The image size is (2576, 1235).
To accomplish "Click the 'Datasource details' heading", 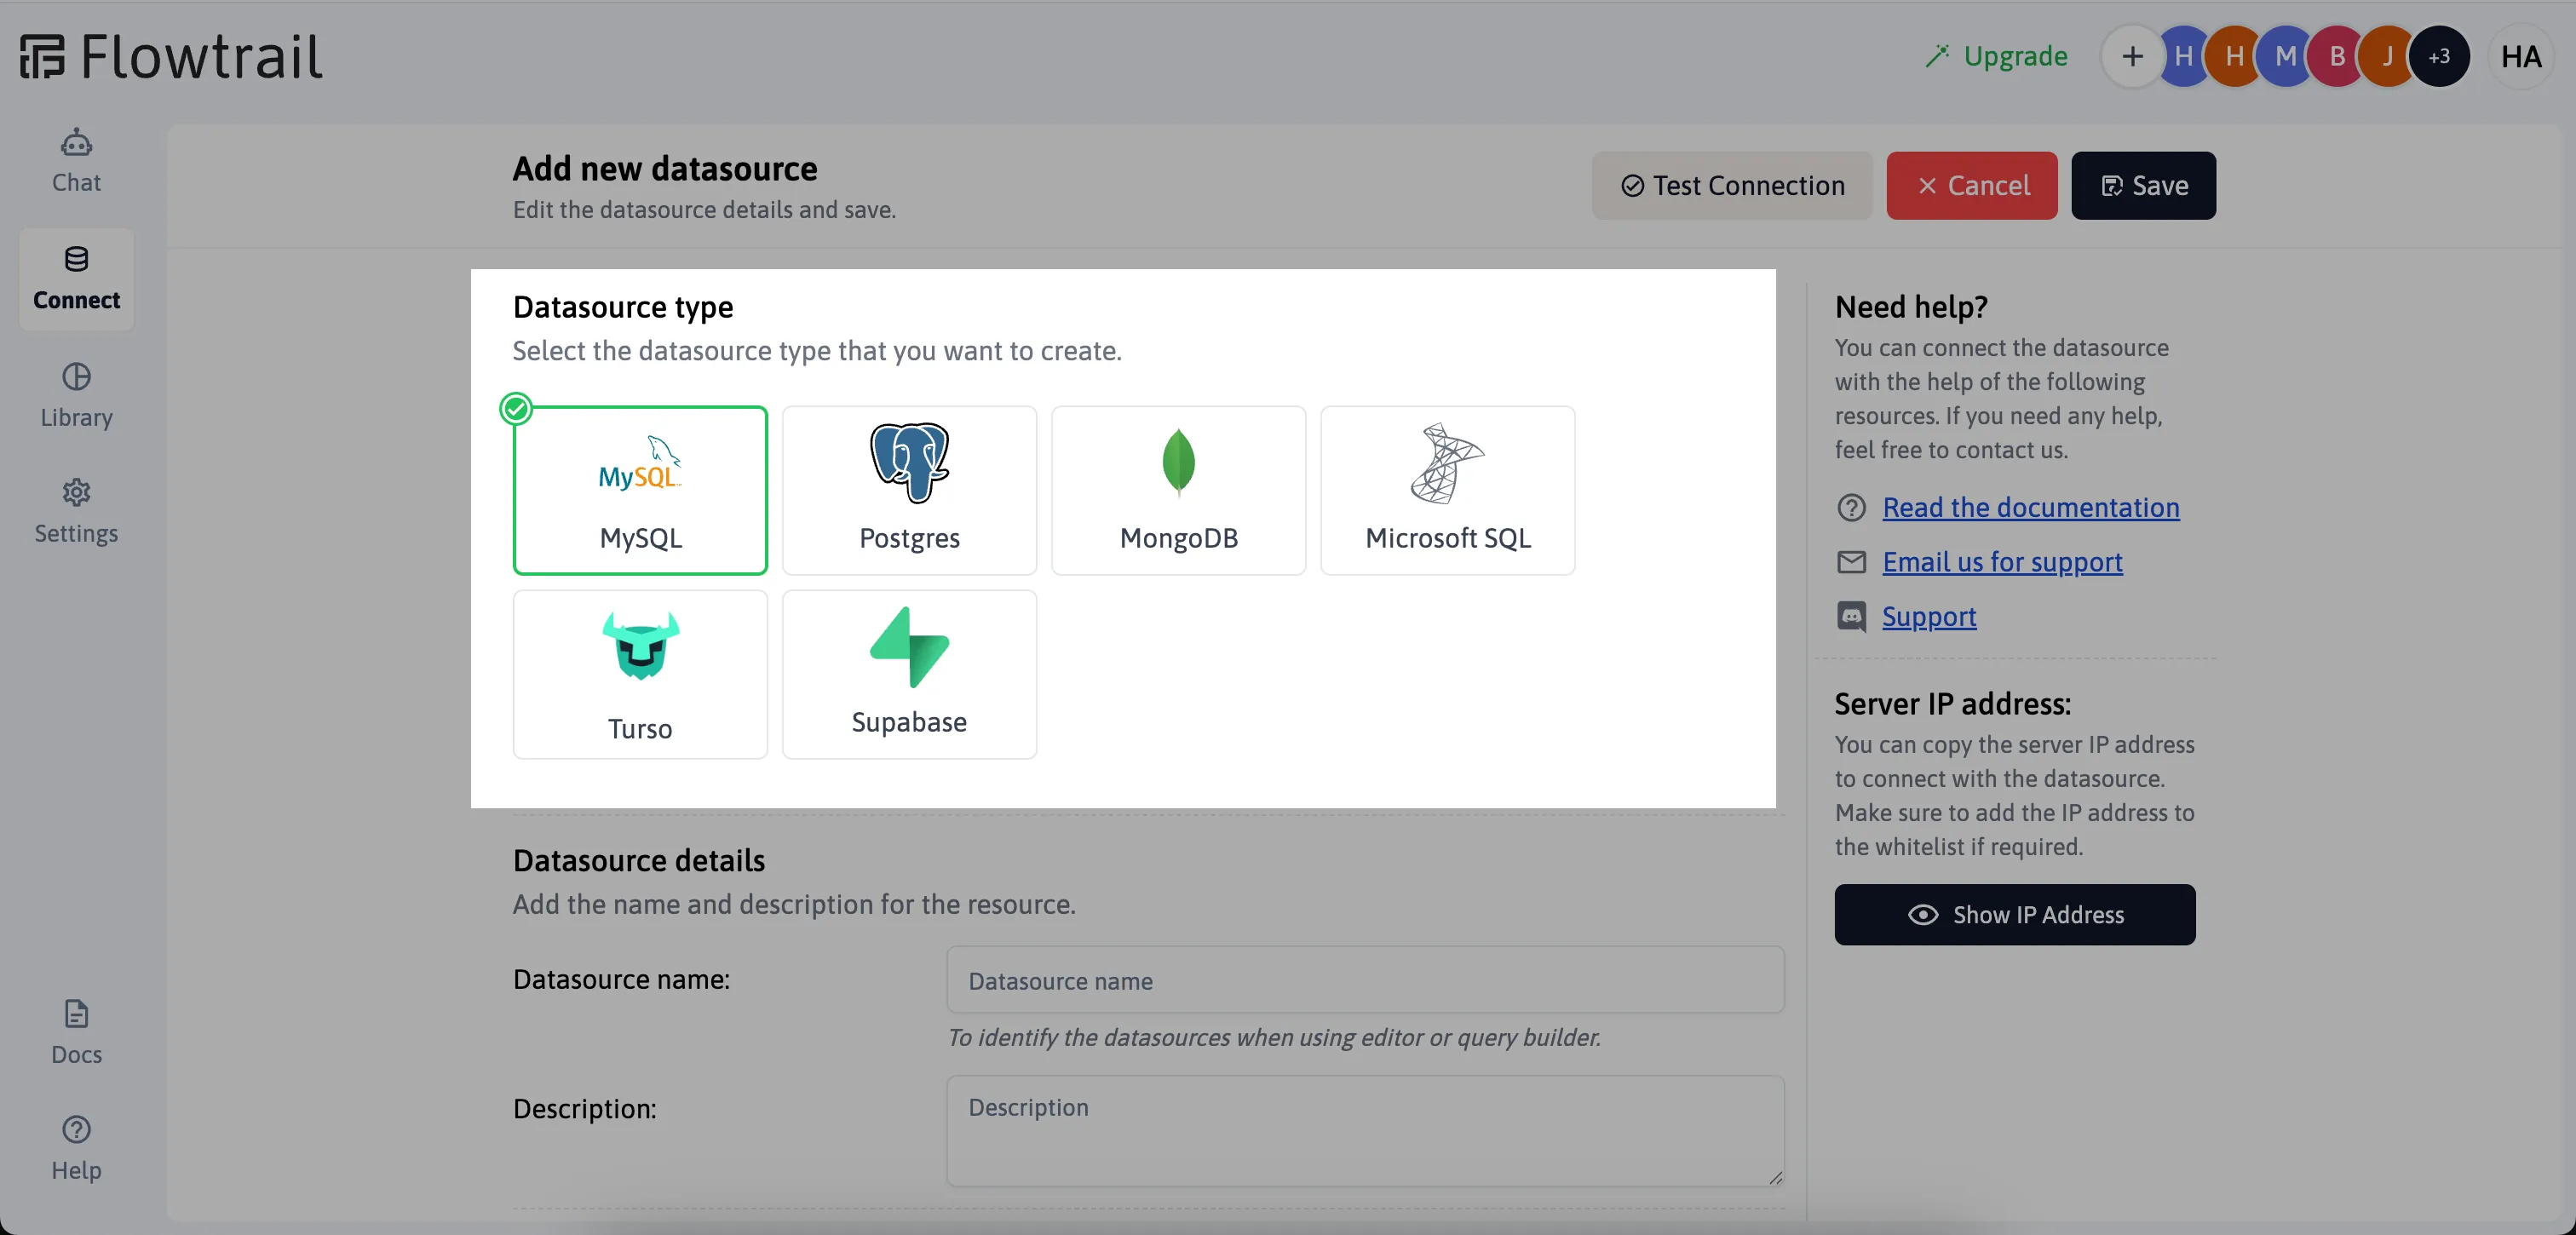I will 638,861.
